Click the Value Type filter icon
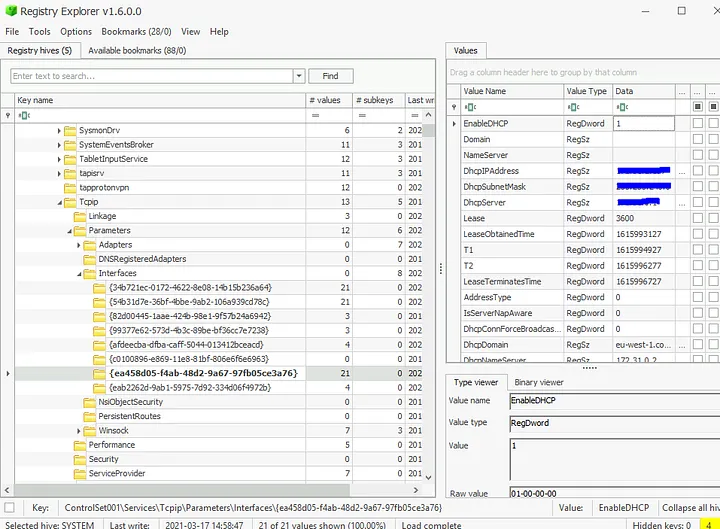Viewport: 720px width, 529px height. (574, 107)
